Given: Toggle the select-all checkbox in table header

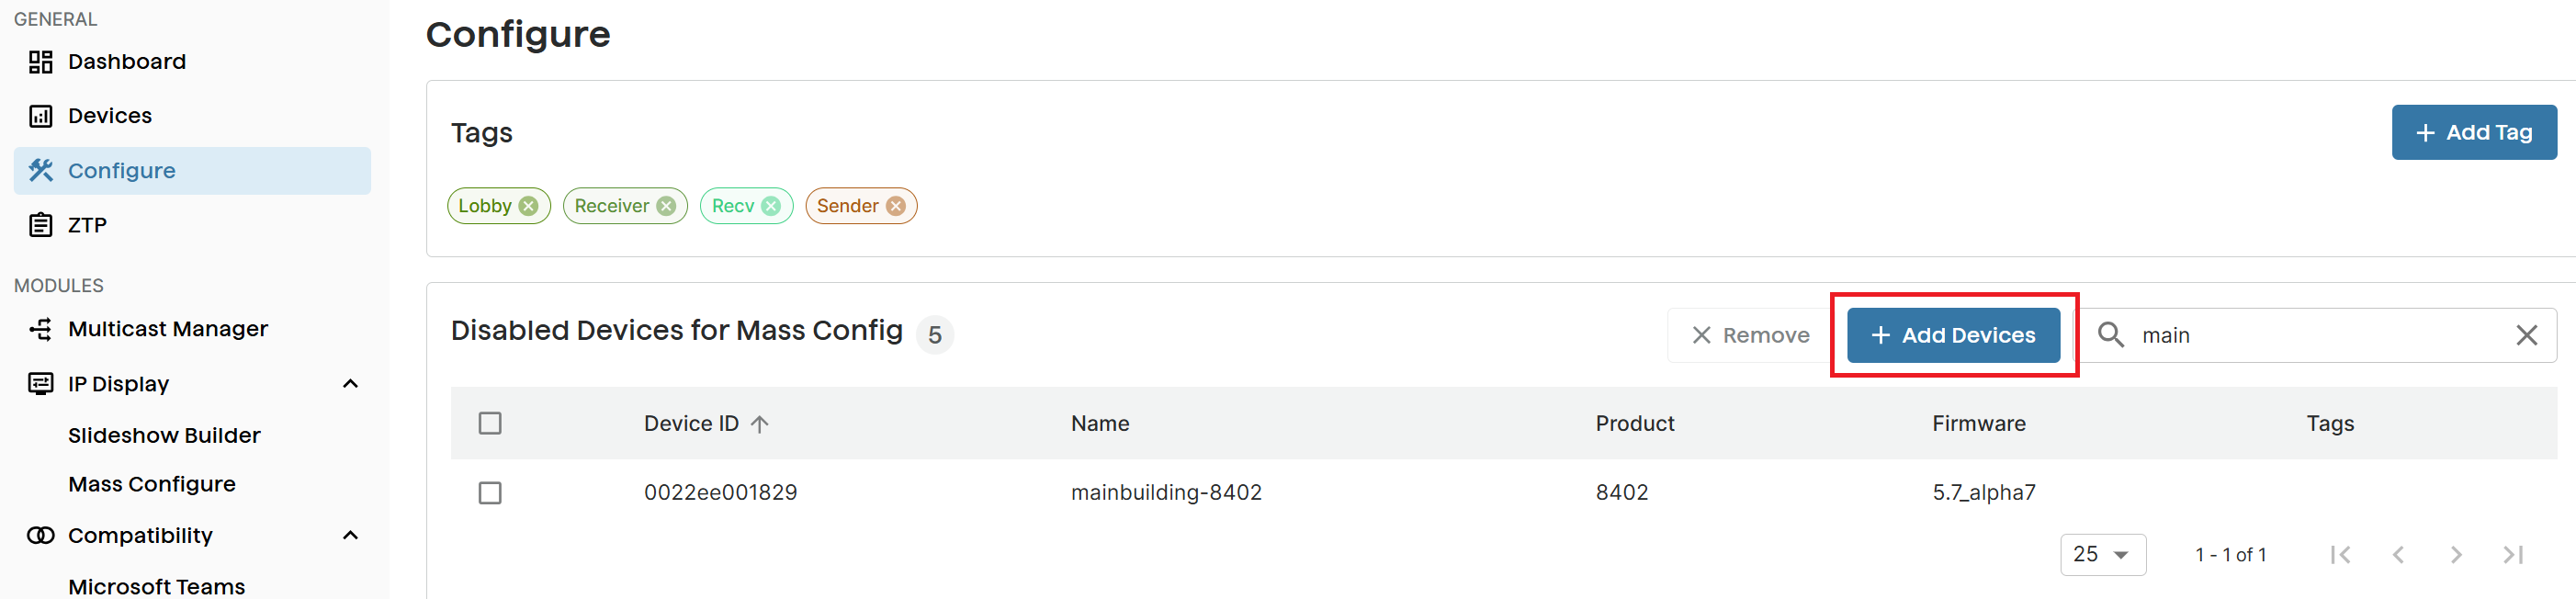Looking at the screenshot, I should pos(490,423).
